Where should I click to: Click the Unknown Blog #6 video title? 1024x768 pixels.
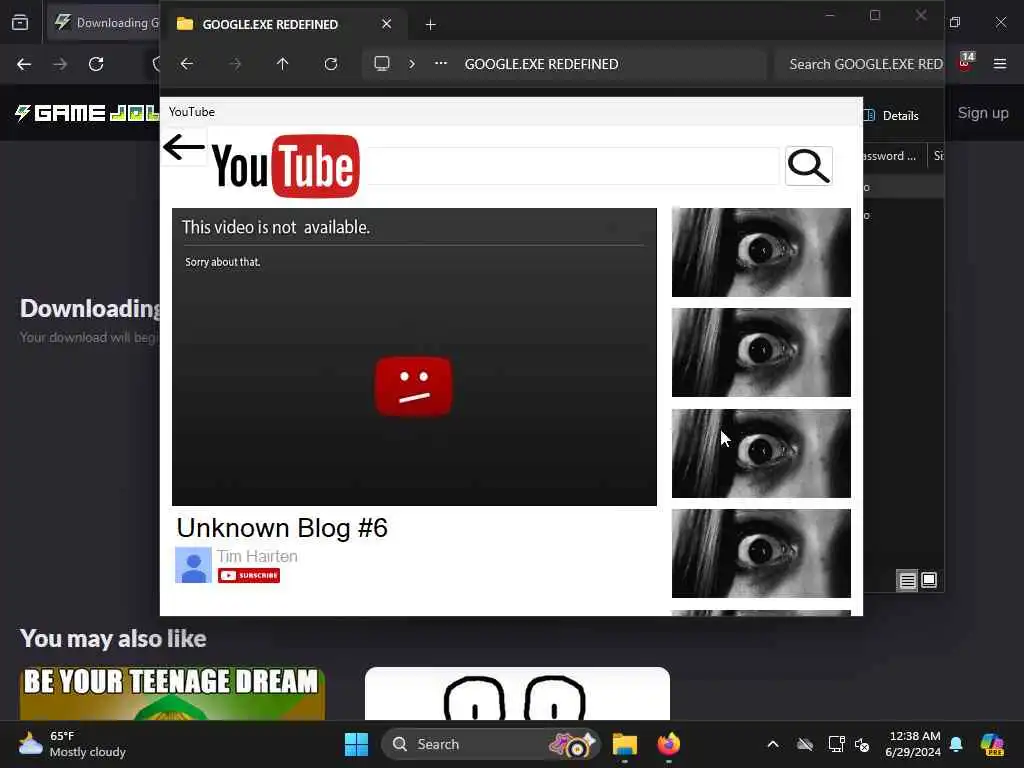coord(282,528)
